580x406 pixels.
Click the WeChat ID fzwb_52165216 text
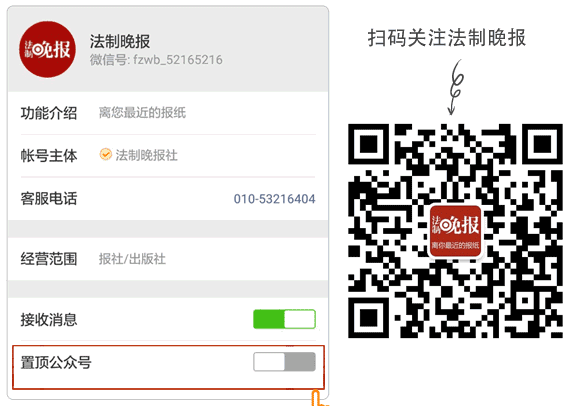(x=156, y=60)
